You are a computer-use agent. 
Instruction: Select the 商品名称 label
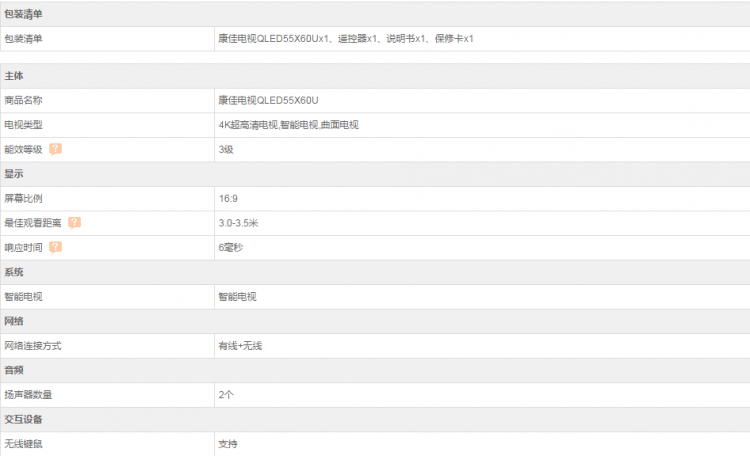click(23, 100)
